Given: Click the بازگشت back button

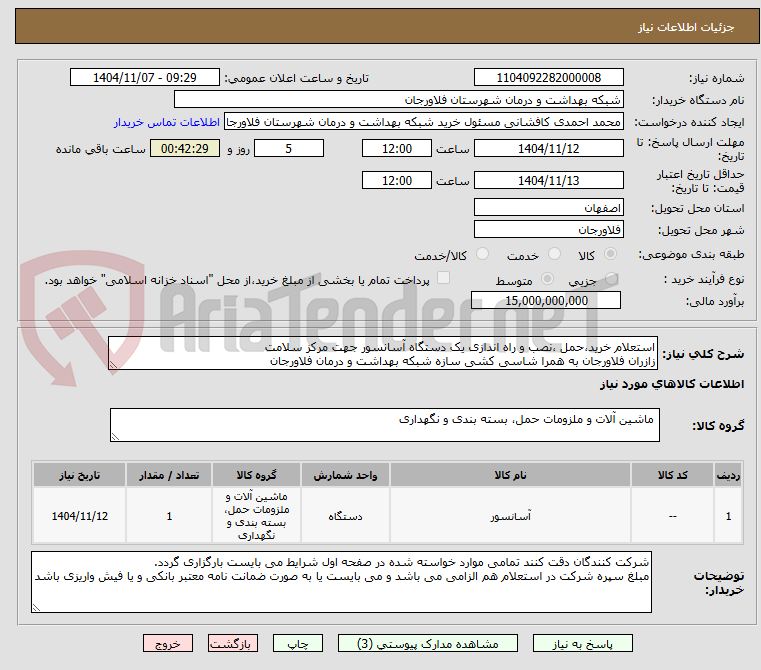Looking at the screenshot, I should 233,643.
